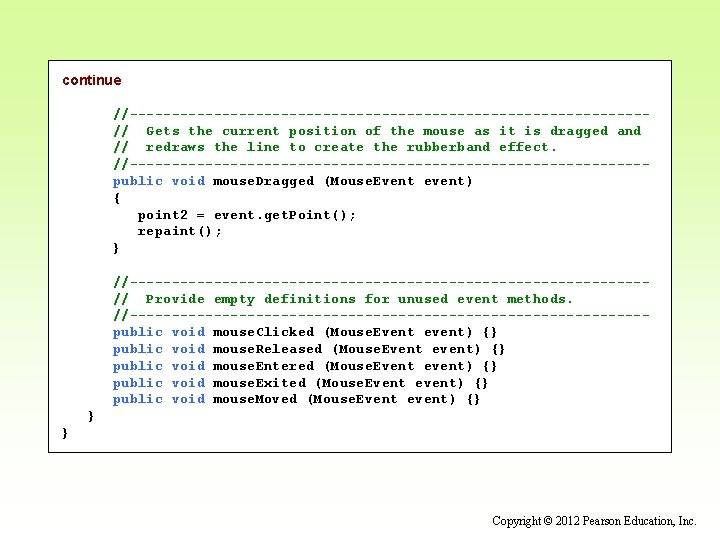Click the 'mouseClicked (MouseEvent event) {}' line
Screen dimensions: 720x540
coord(305,332)
